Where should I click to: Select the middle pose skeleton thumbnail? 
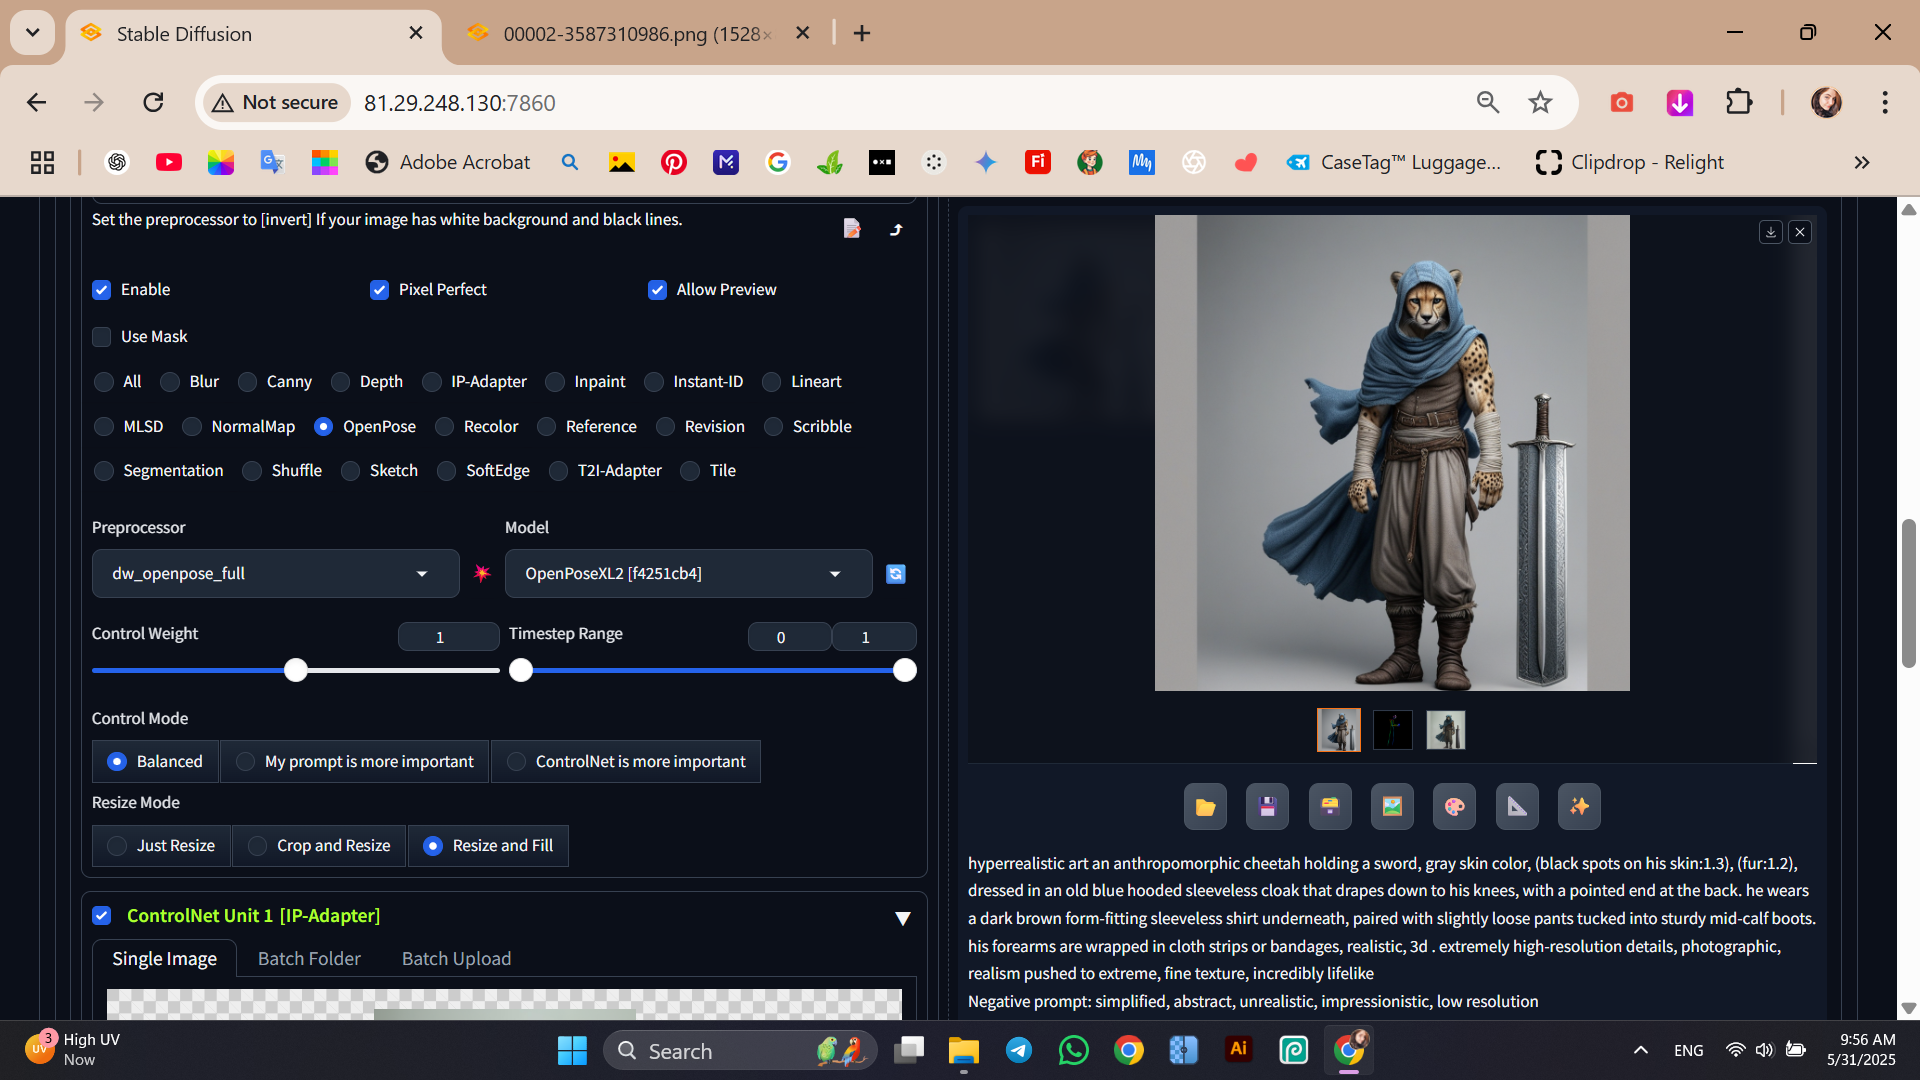coord(1392,730)
